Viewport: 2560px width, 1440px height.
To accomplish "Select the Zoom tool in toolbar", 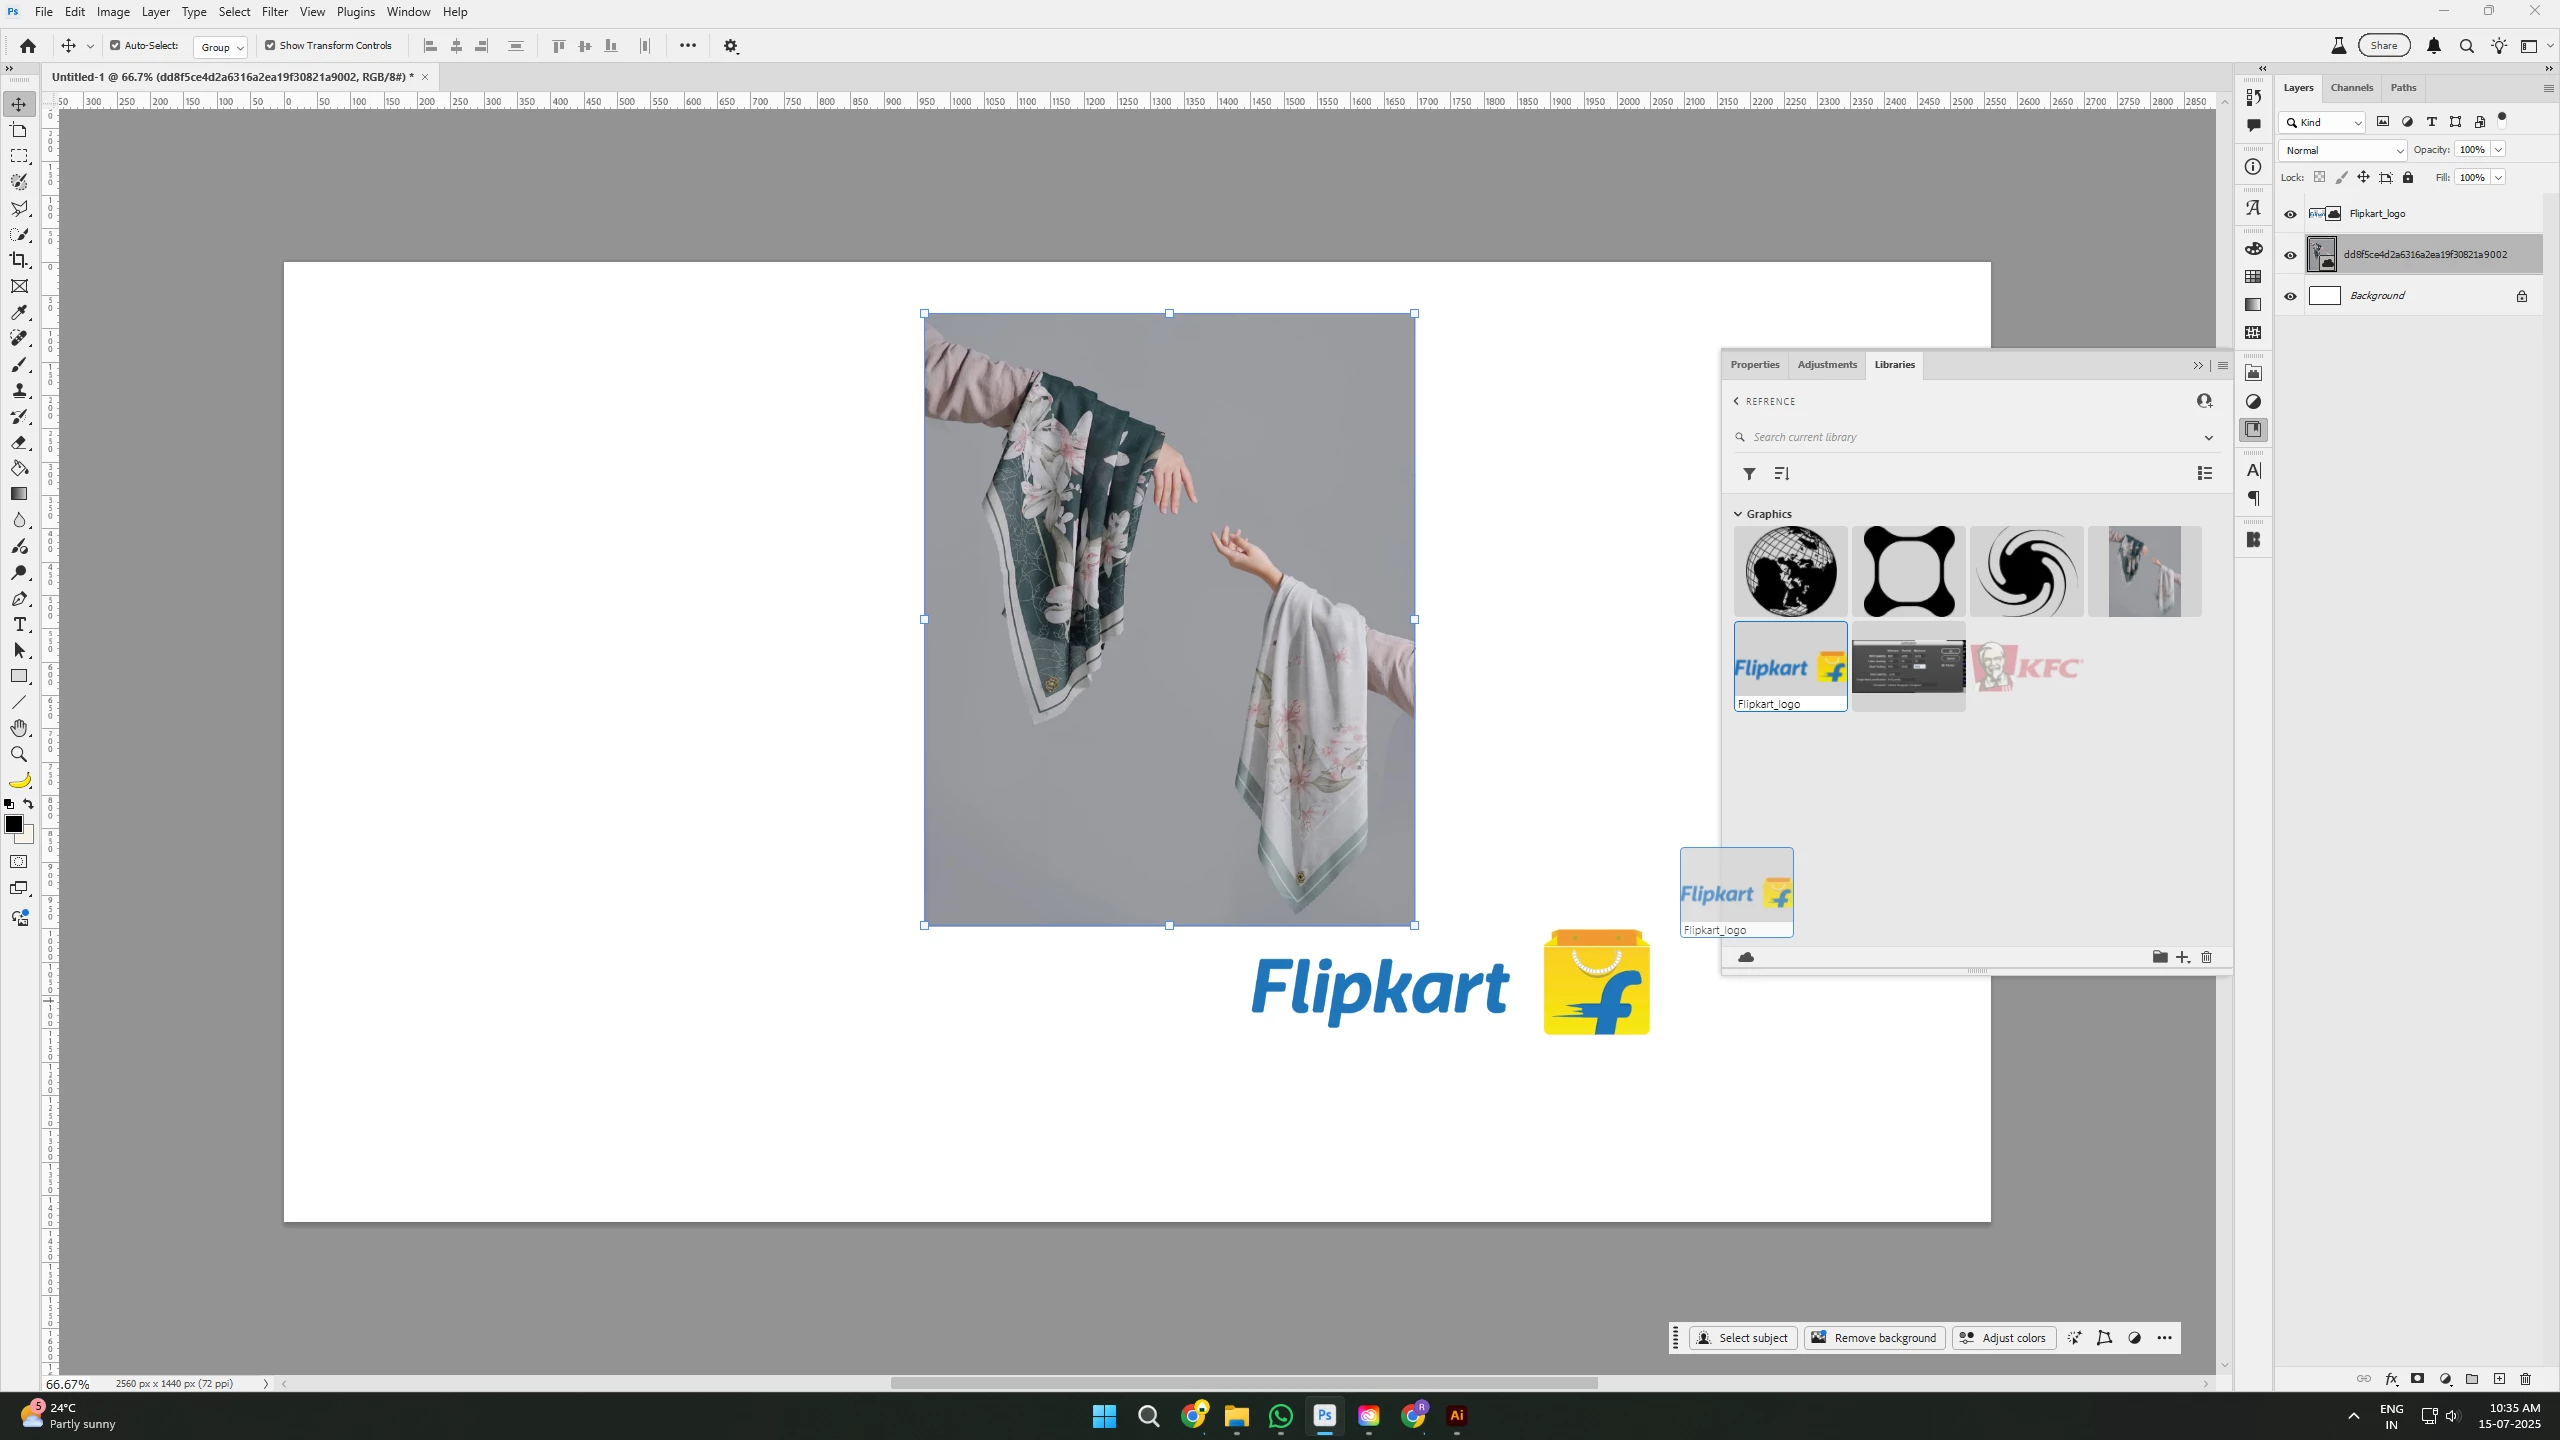I will [19, 754].
